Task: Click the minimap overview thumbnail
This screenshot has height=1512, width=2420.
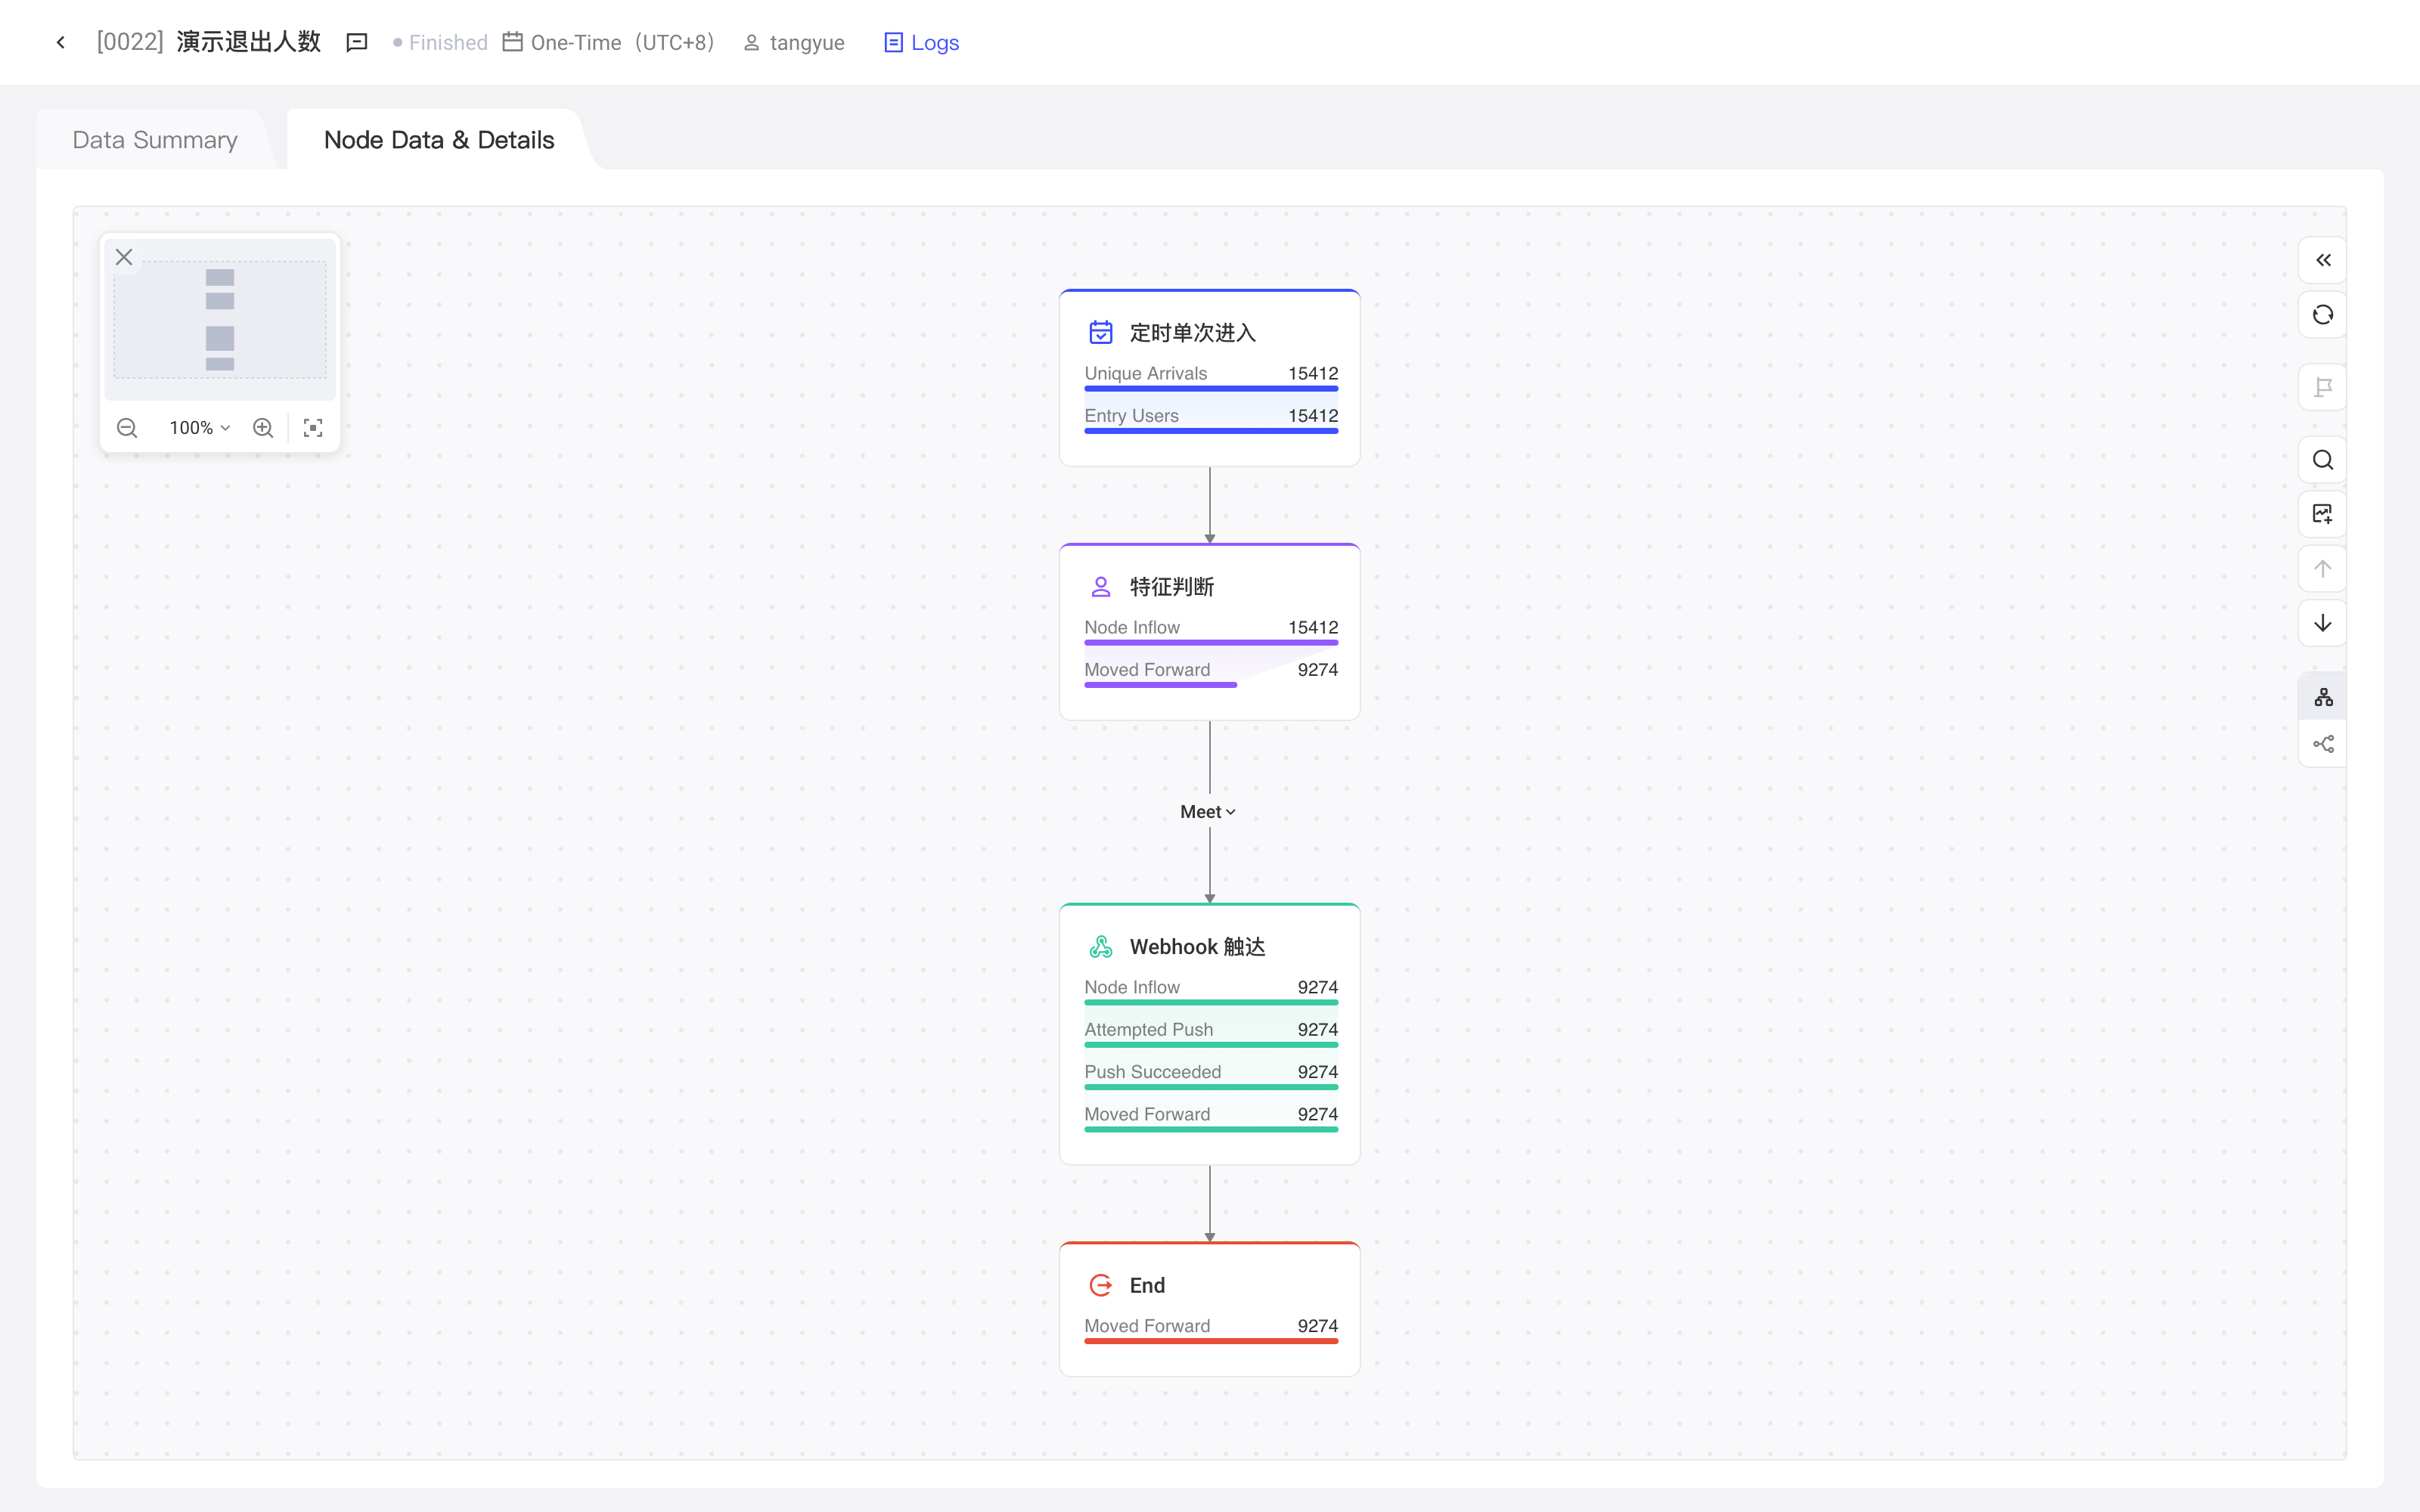Action: point(220,320)
